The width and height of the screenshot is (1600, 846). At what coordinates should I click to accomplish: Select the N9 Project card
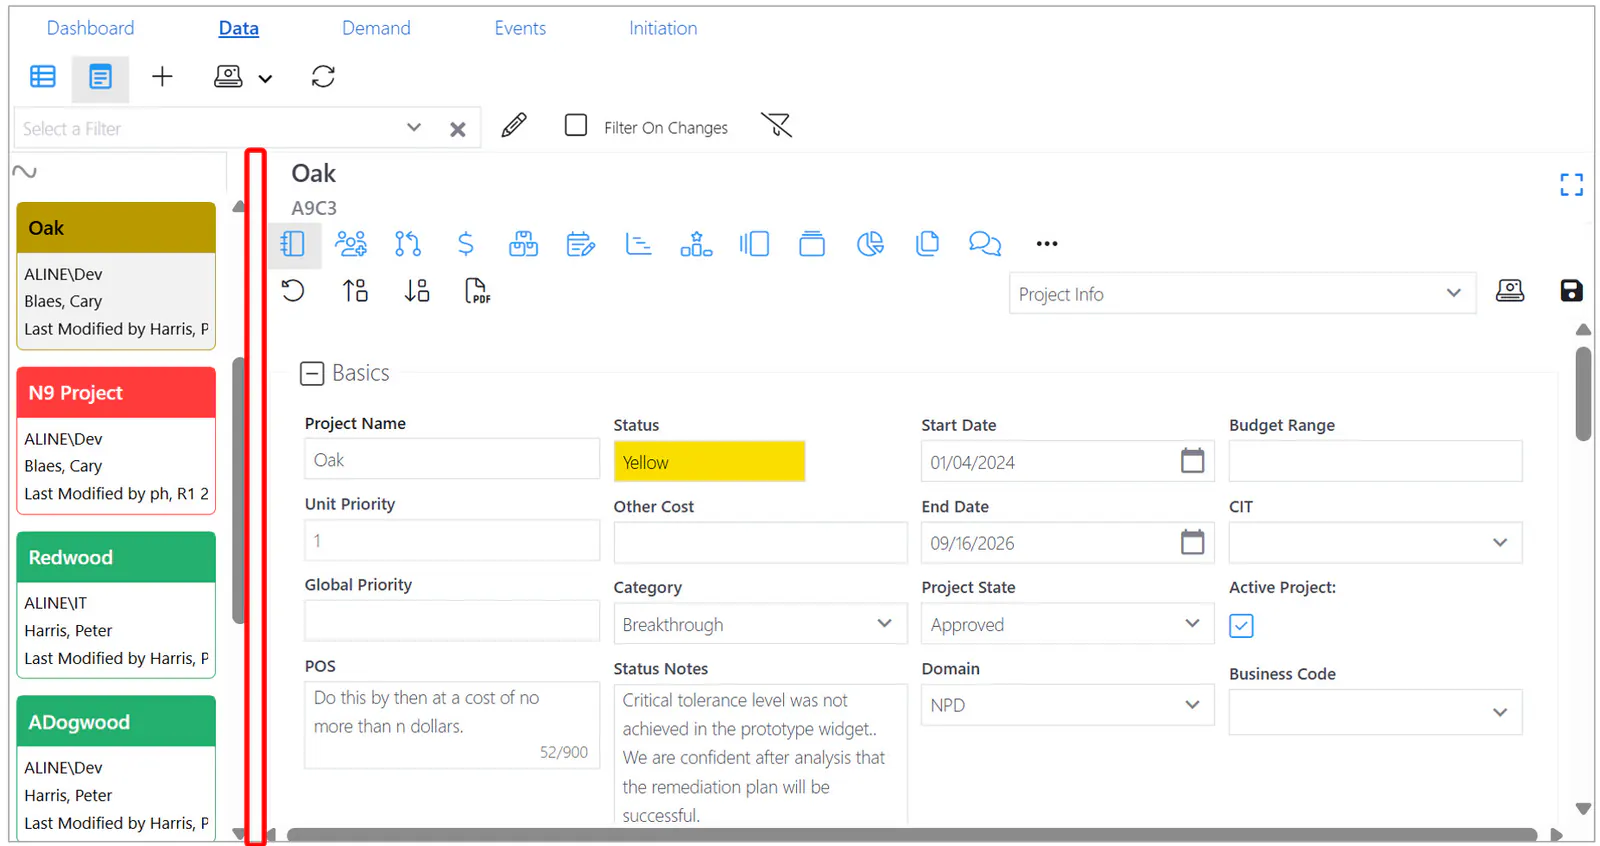click(116, 440)
